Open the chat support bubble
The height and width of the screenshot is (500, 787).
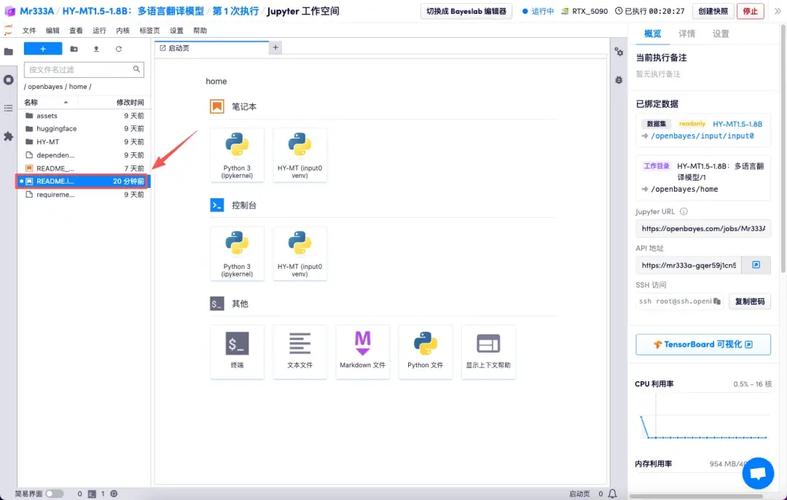click(758, 473)
